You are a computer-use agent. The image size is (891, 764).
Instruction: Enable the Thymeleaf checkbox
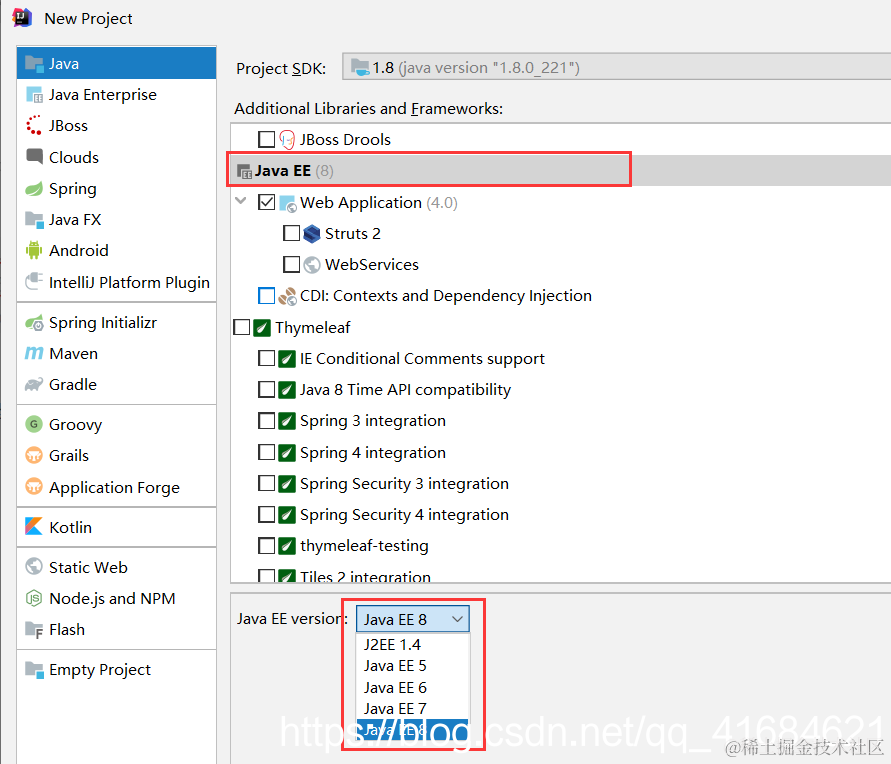[x=242, y=327]
